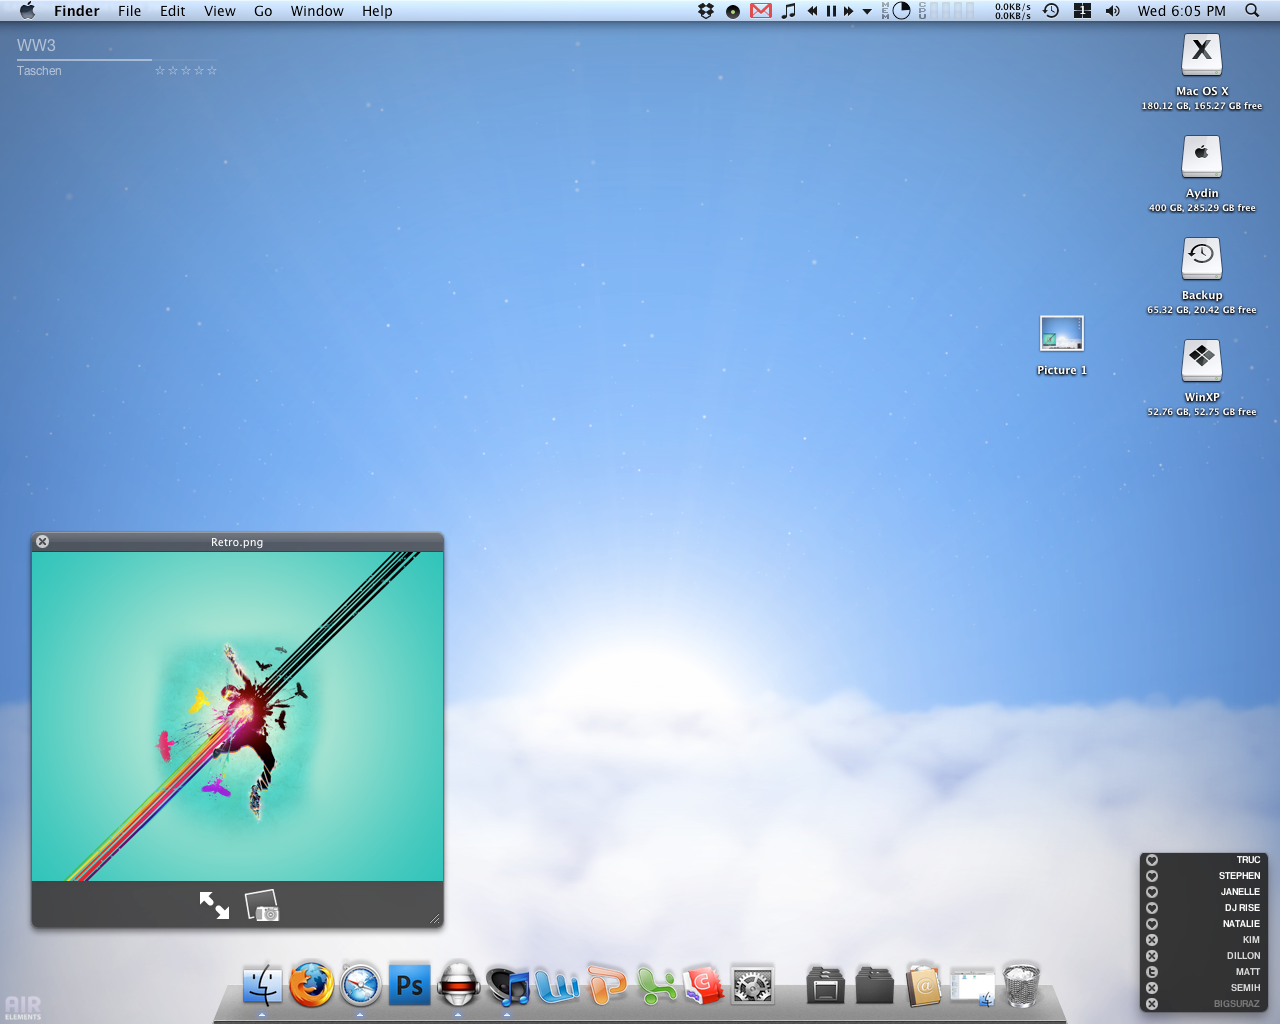The height and width of the screenshot is (1024, 1280).
Task: Launch PowerPoint from the dock
Action: [x=606, y=985]
